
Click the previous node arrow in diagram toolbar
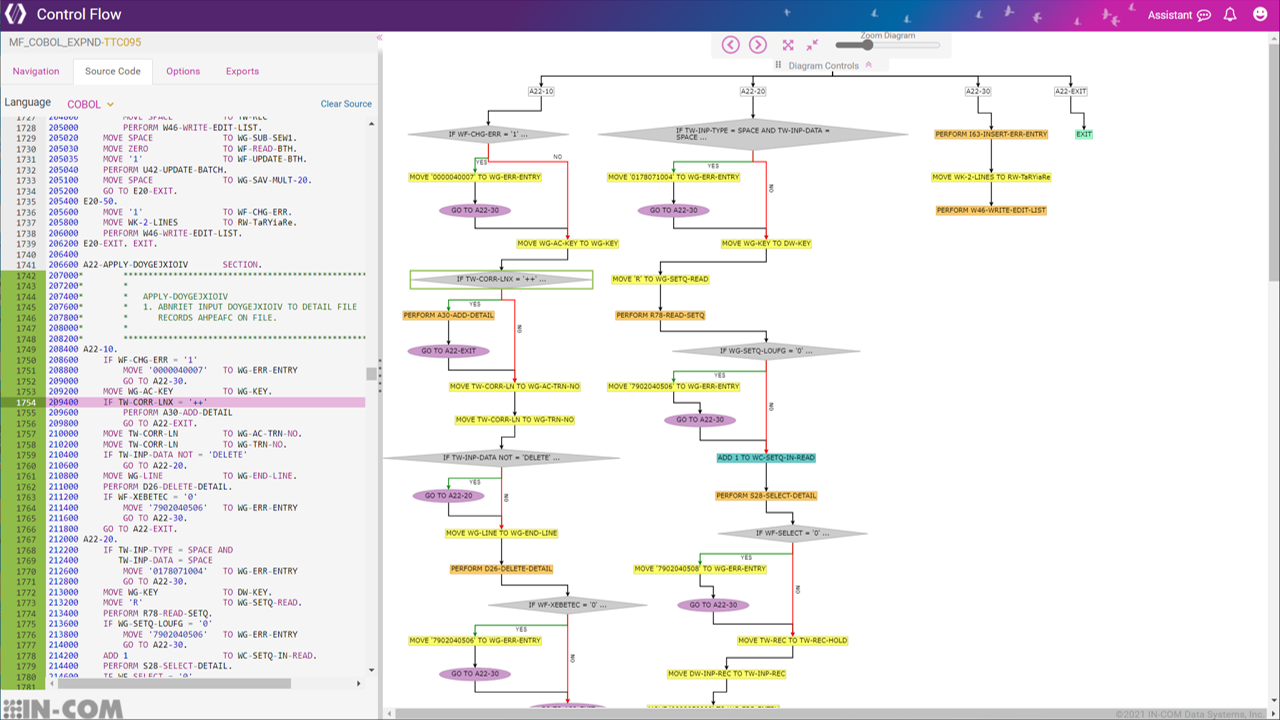pyautogui.click(x=730, y=45)
